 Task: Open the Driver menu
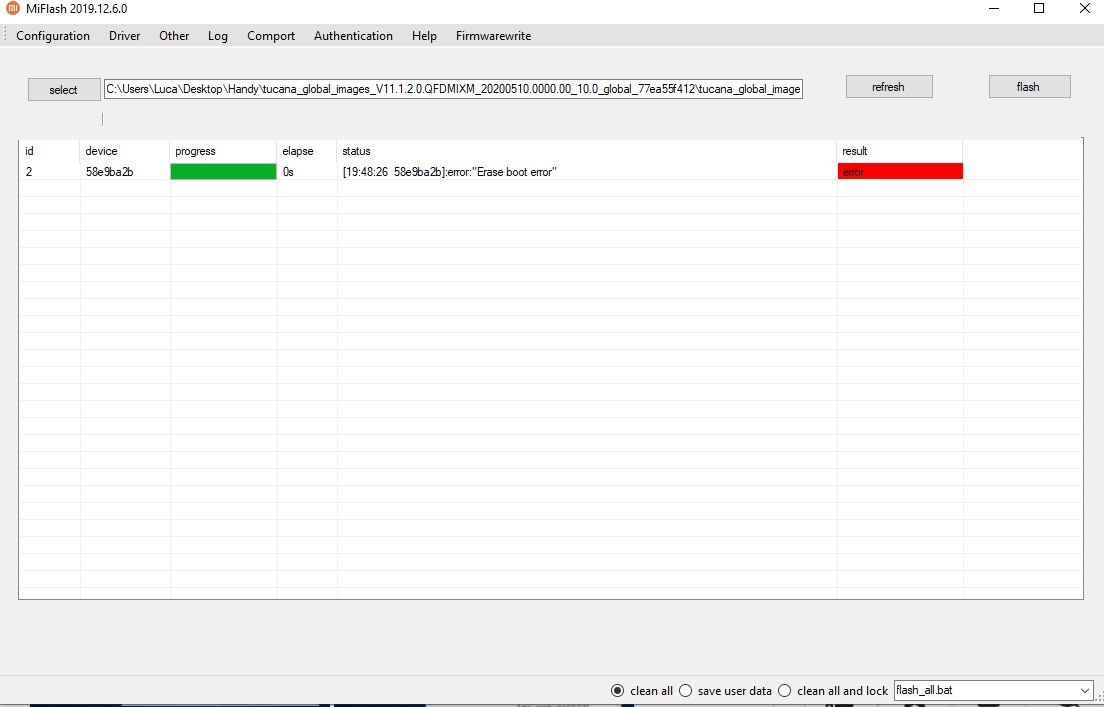point(125,36)
